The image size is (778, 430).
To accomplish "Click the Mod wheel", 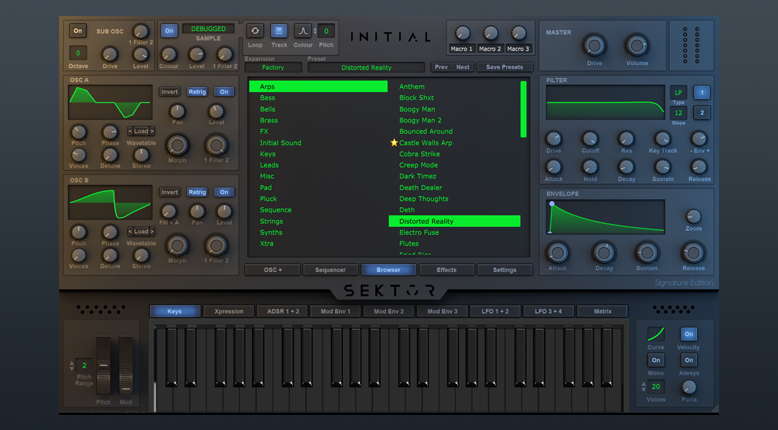I will [x=126, y=366].
